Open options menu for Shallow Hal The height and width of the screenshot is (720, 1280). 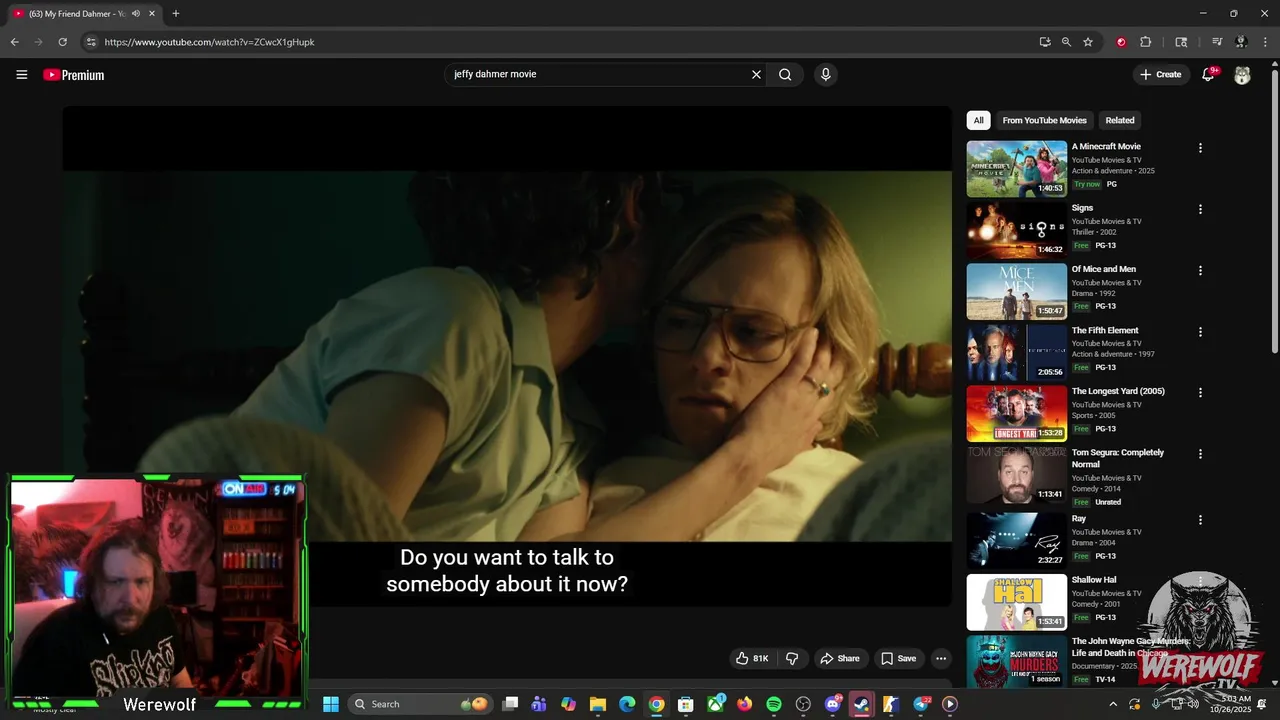[1200, 581]
